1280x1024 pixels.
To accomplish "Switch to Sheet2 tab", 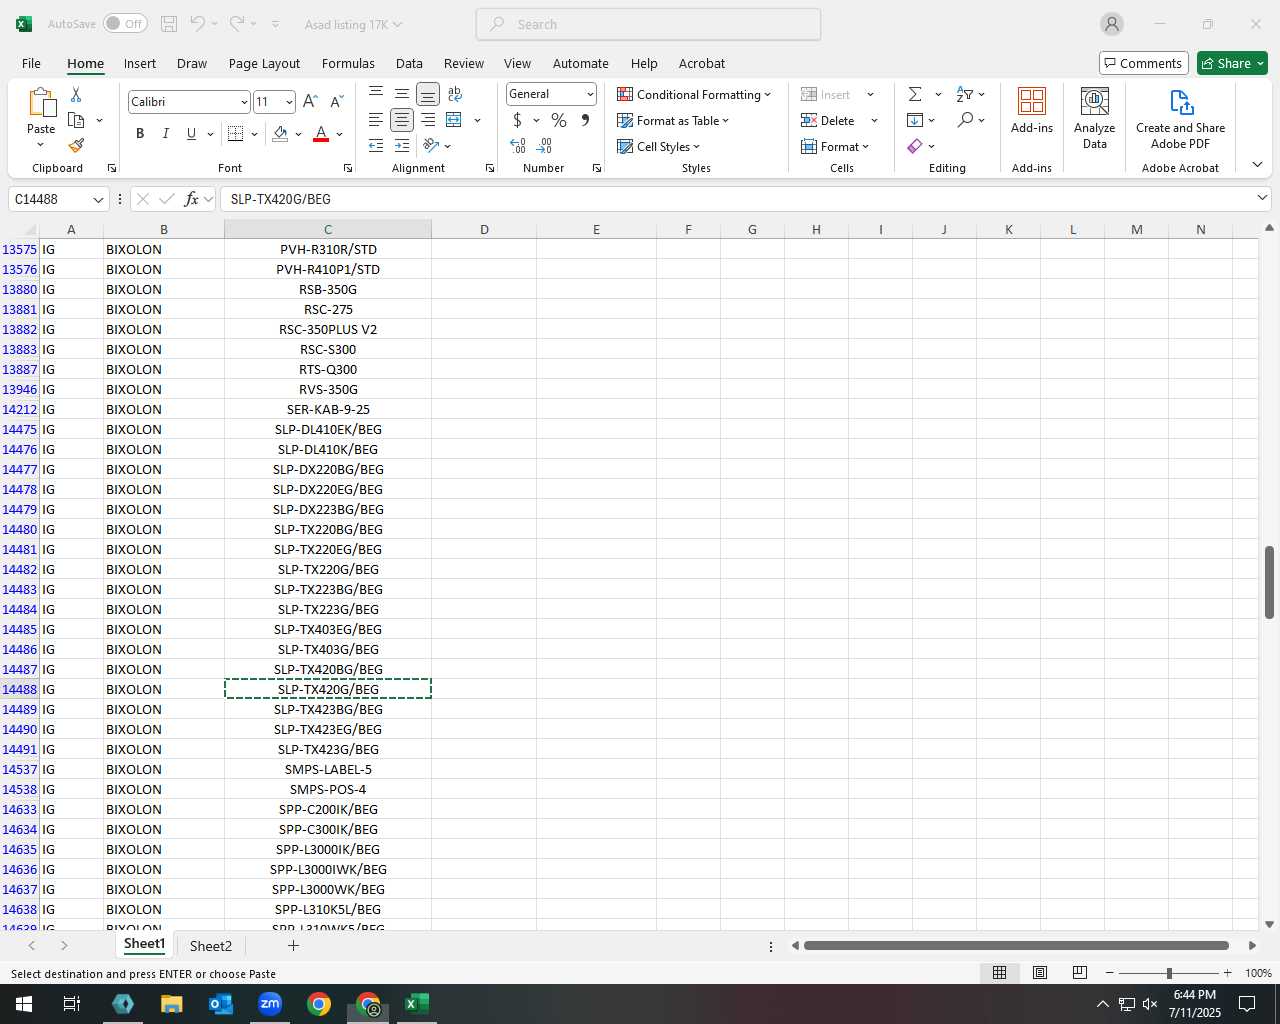I will click(x=211, y=945).
